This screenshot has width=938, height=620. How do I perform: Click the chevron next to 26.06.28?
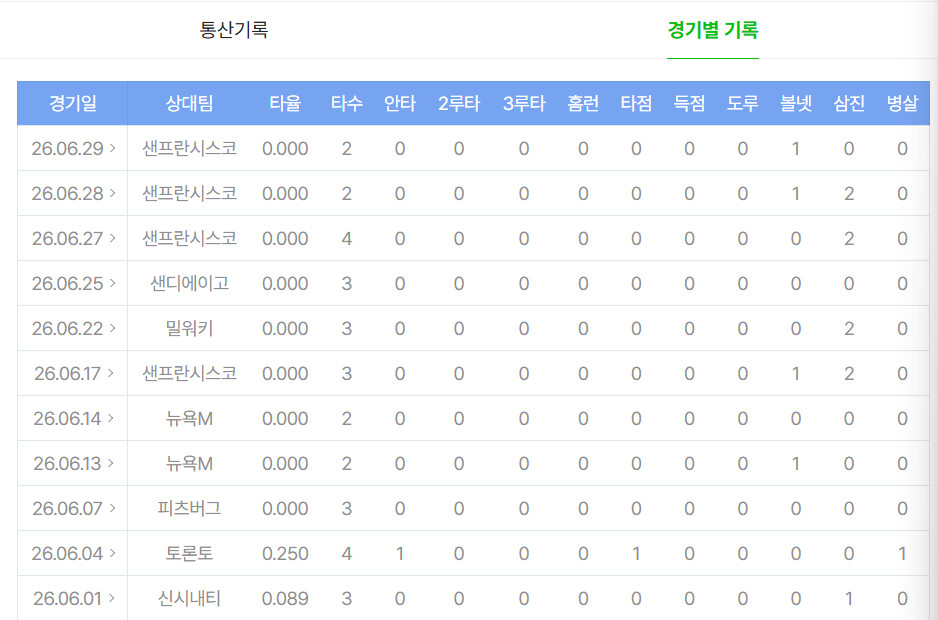pos(112,193)
